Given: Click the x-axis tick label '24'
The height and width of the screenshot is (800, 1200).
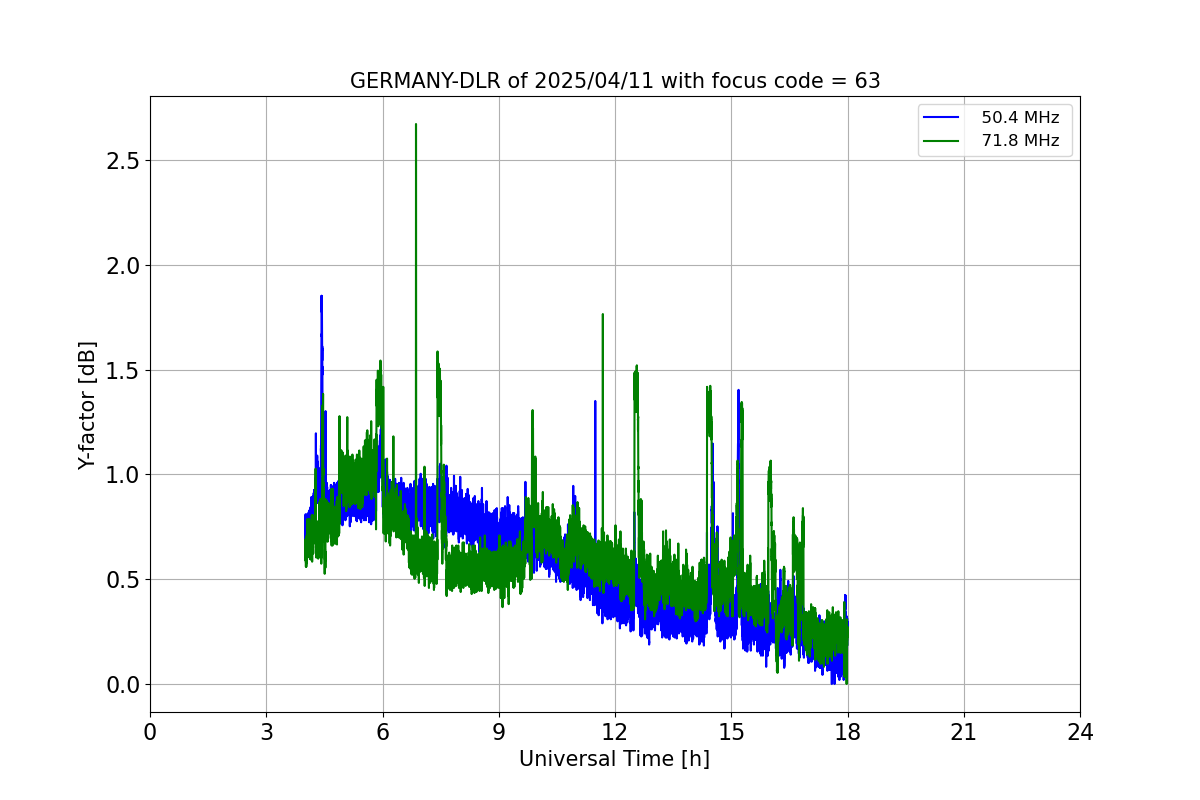Looking at the screenshot, I should click(1080, 732).
